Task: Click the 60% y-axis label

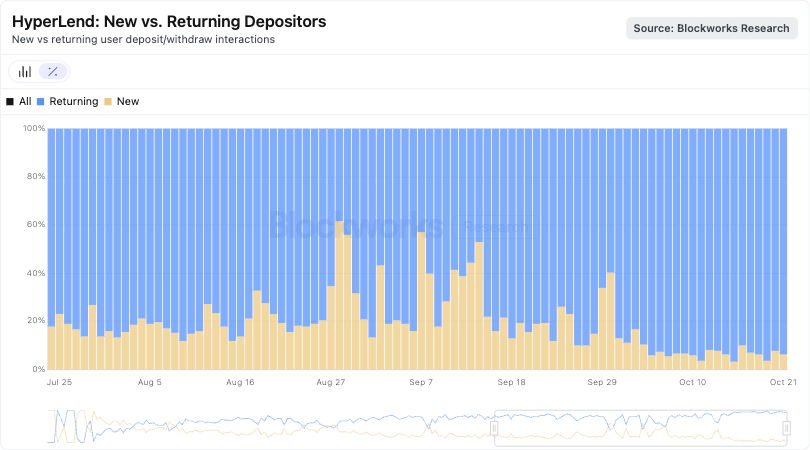Action: pyautogui.click(x=36, y=224)
